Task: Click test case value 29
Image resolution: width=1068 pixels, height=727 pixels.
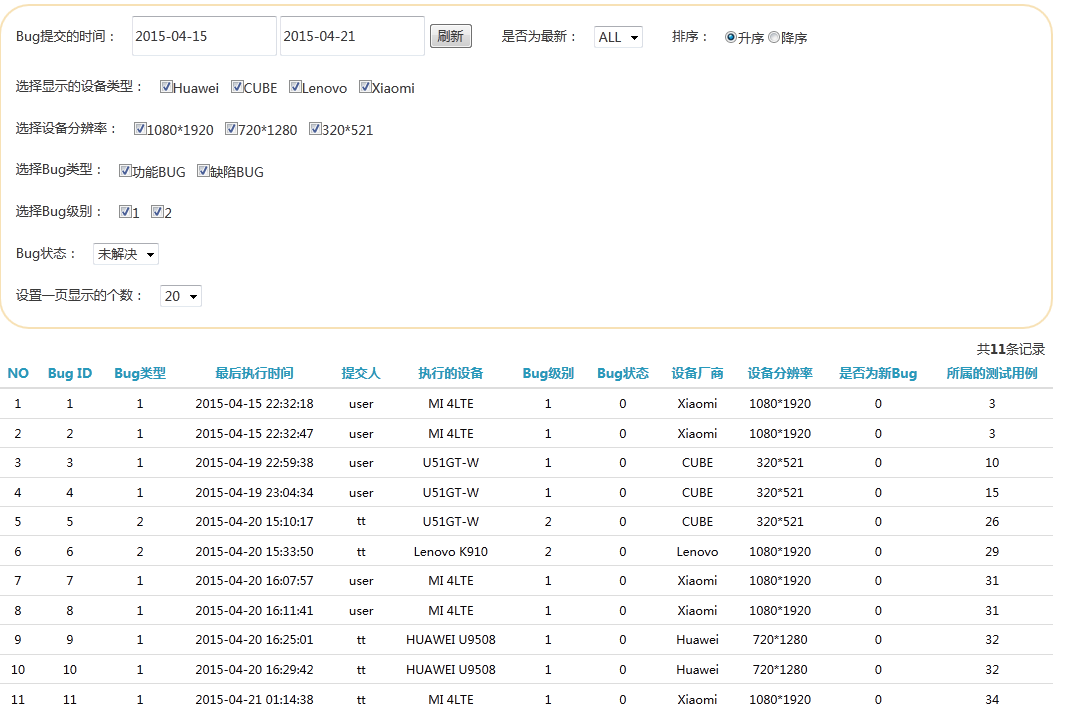Action: (x=992, y=552)
